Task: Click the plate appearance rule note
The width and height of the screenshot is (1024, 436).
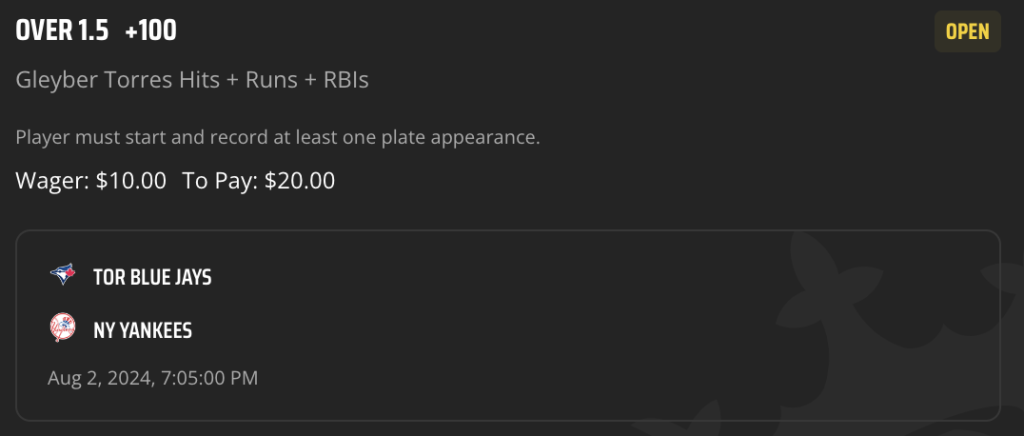Action: click(x=278, y=138)
